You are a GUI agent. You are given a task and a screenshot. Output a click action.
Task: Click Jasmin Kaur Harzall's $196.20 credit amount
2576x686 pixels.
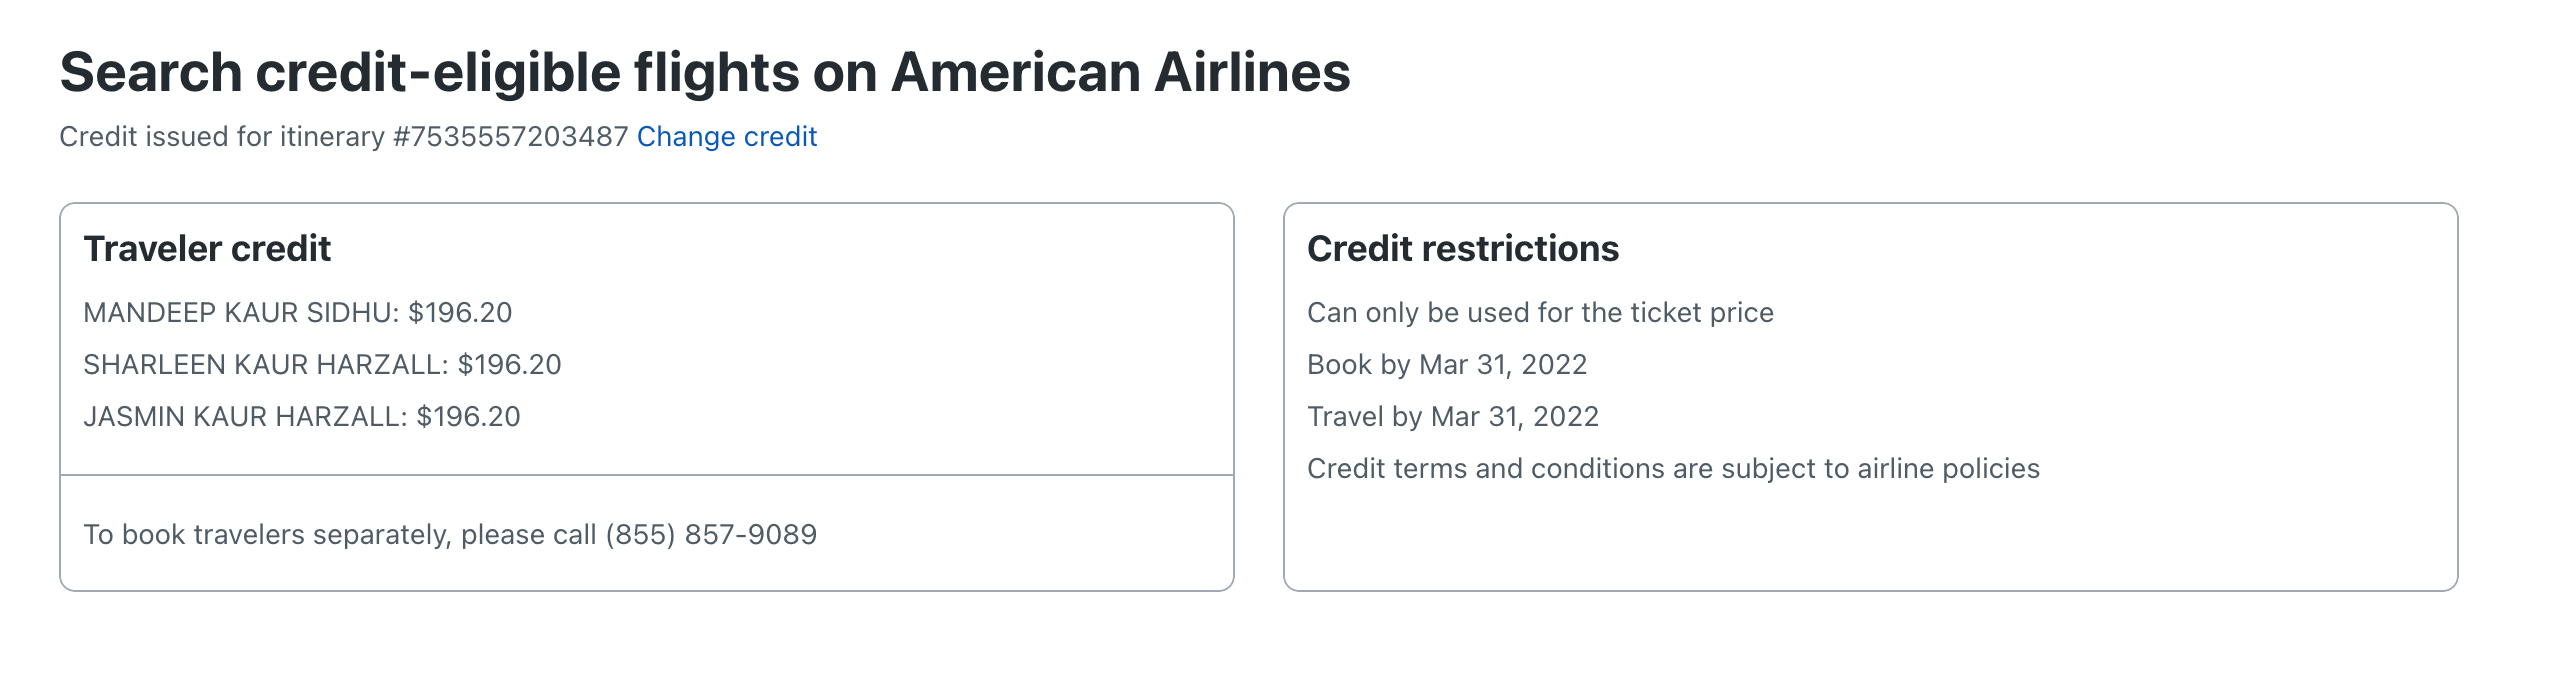click(468, 417)
